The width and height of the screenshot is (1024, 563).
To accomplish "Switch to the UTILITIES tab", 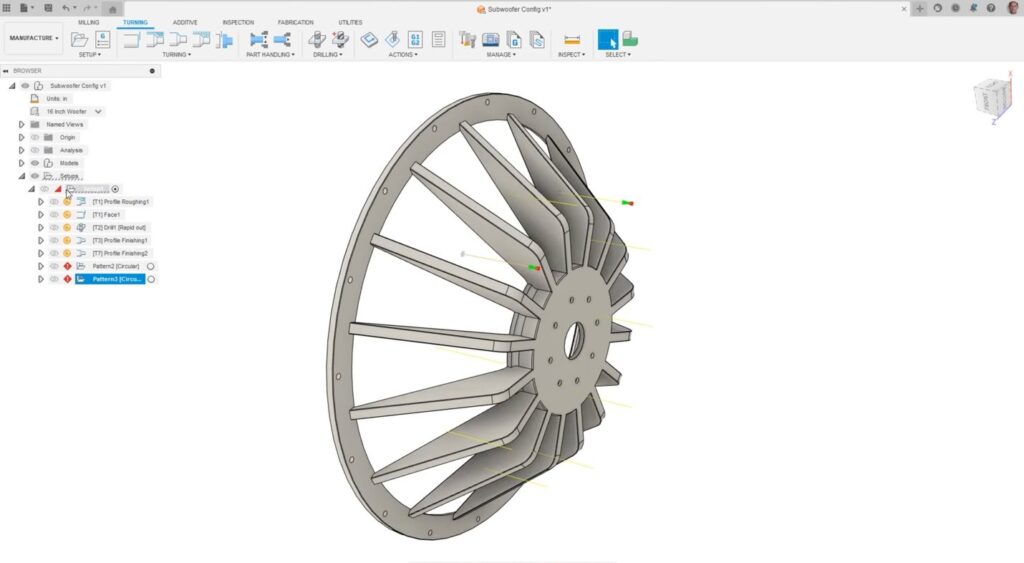I will [x=350, y=22].
